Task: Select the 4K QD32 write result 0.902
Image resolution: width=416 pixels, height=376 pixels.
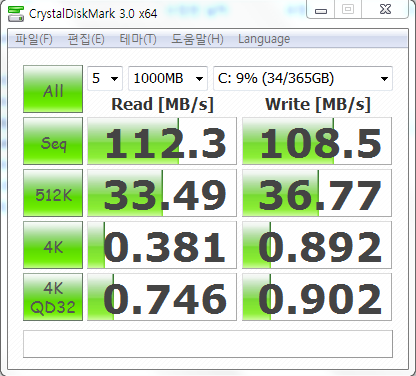Action: [x=317, y=297]
